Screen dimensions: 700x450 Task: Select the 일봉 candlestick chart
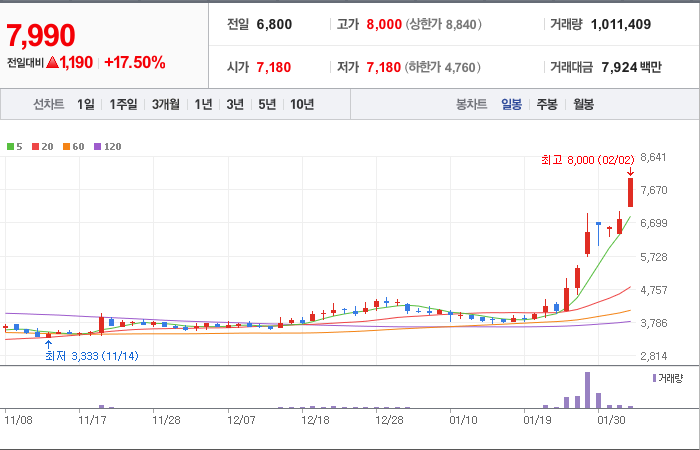click(x=511, y=104)
